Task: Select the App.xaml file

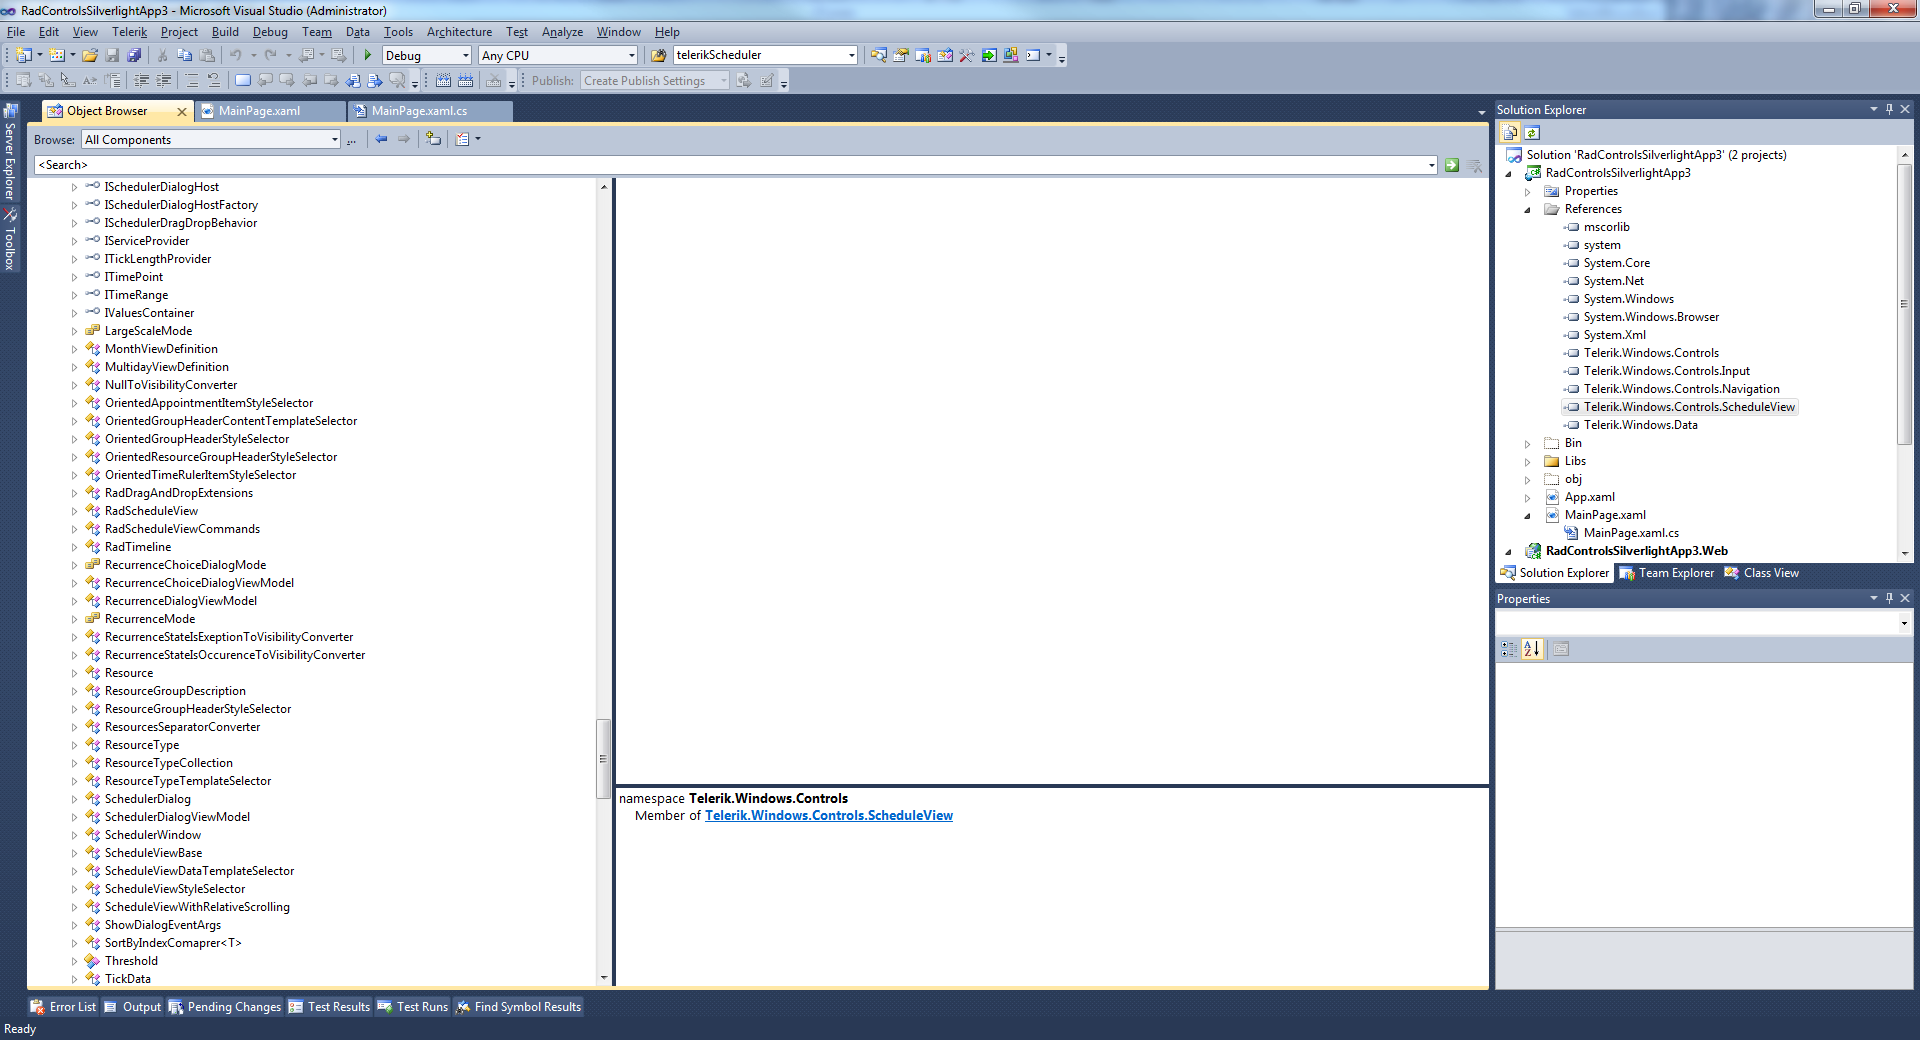Action: pos(1589,497)
